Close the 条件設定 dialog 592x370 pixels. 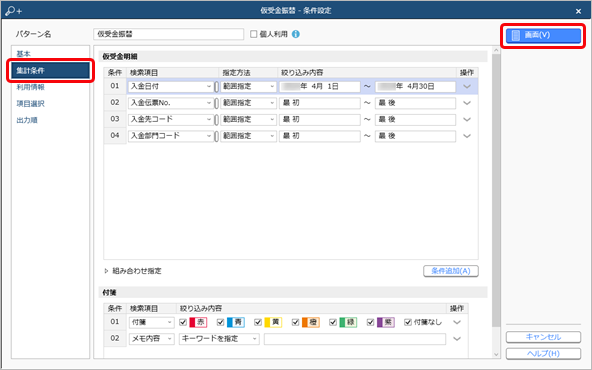coord(578,11)
